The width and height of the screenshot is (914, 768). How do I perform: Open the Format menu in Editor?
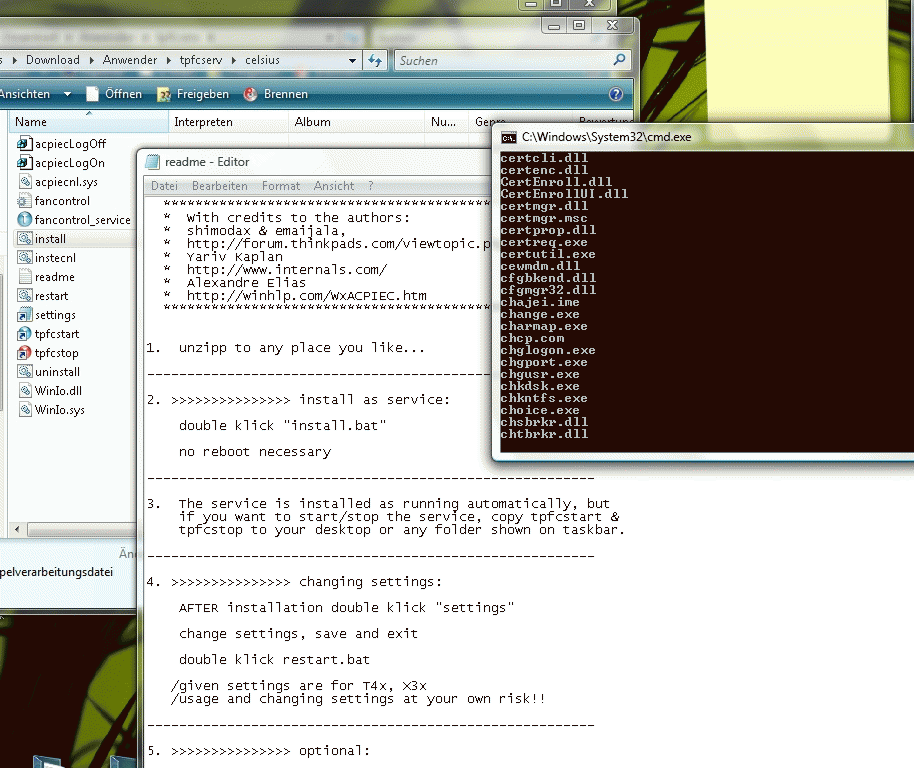[280, 186]
